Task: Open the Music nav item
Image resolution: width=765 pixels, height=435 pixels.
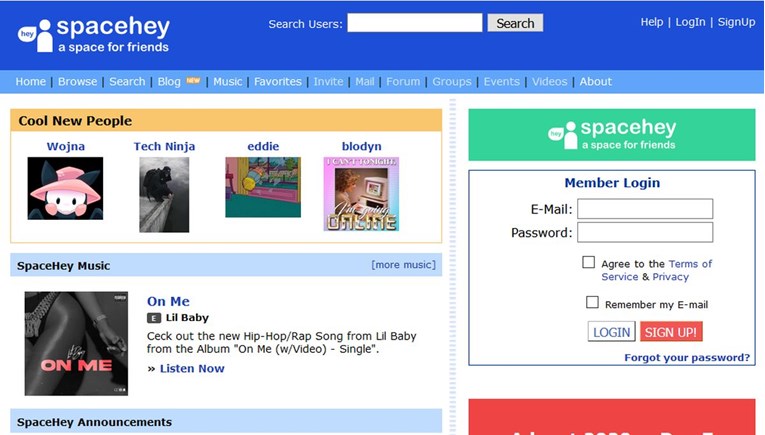Action: click(x=228, y=81)
